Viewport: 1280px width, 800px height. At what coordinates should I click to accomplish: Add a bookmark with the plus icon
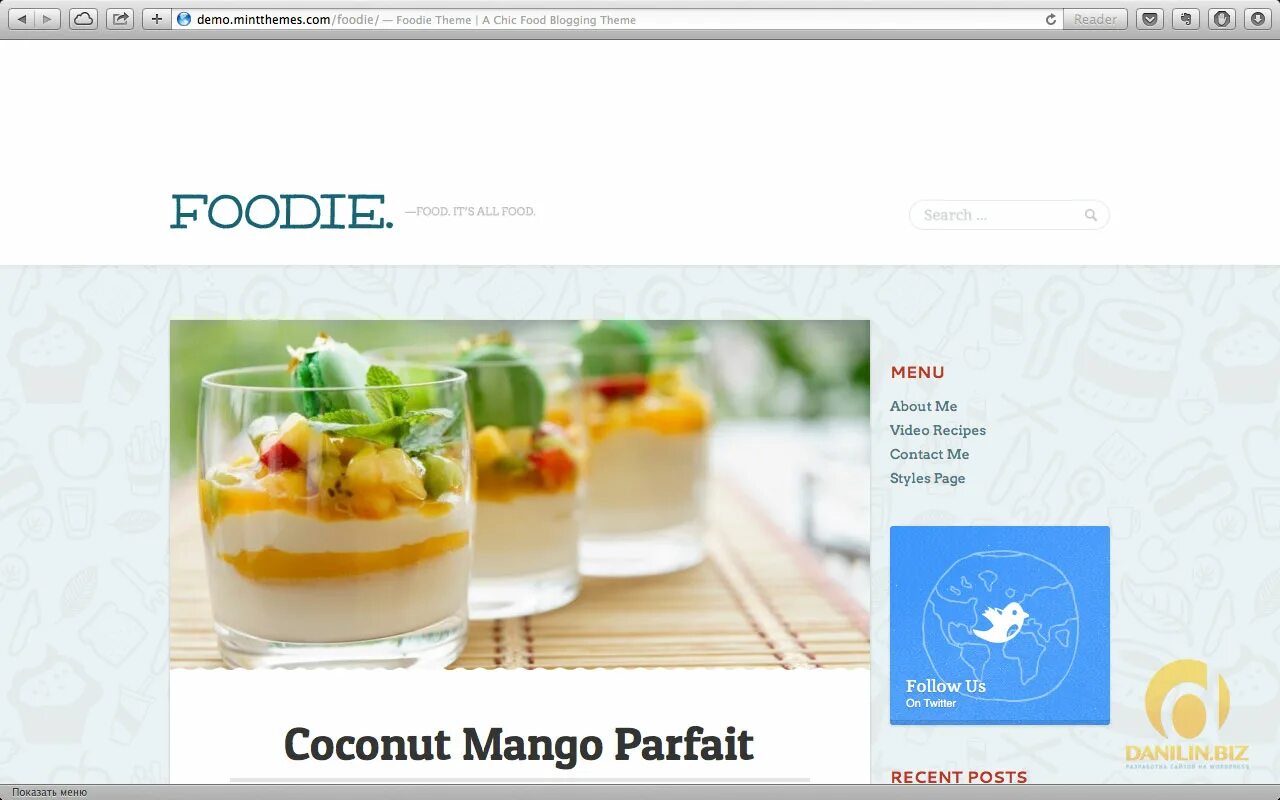tap(156, 19)
